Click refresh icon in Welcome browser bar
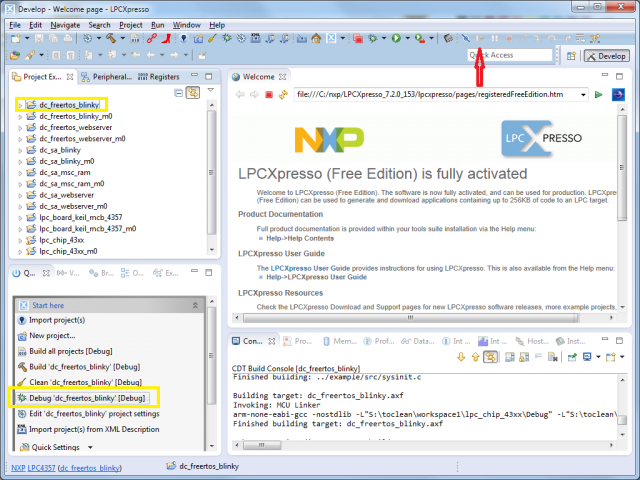The image size is (640, 480). click(x=283, y=95)
